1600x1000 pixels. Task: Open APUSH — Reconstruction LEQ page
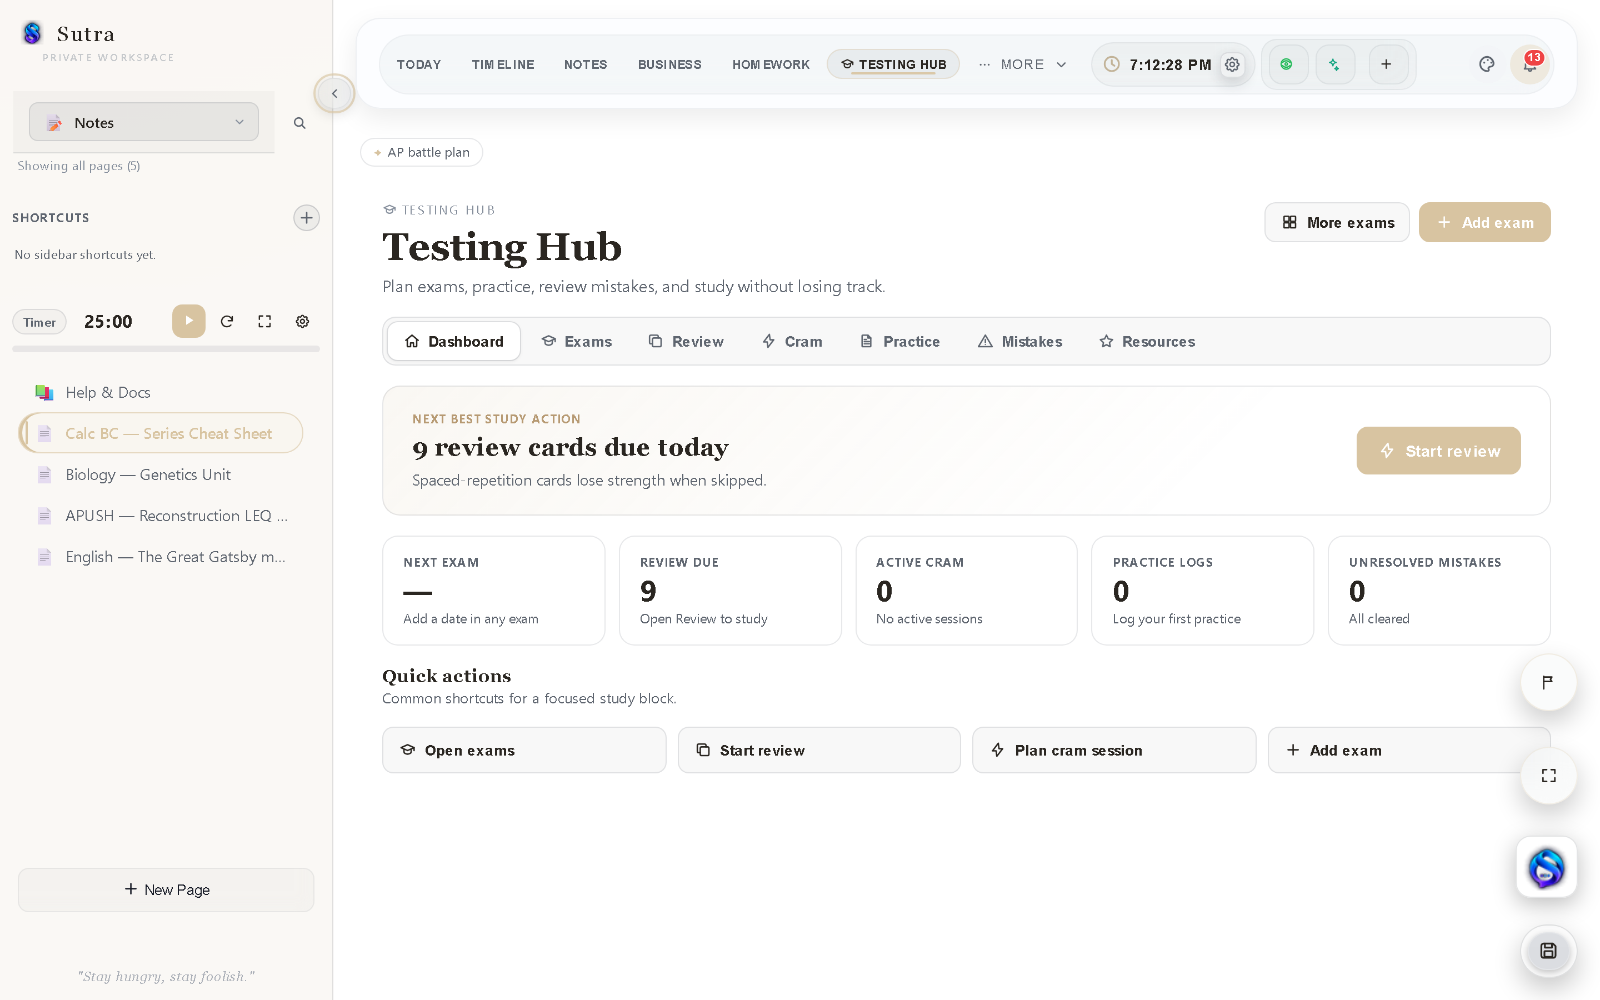click(161, 515)
